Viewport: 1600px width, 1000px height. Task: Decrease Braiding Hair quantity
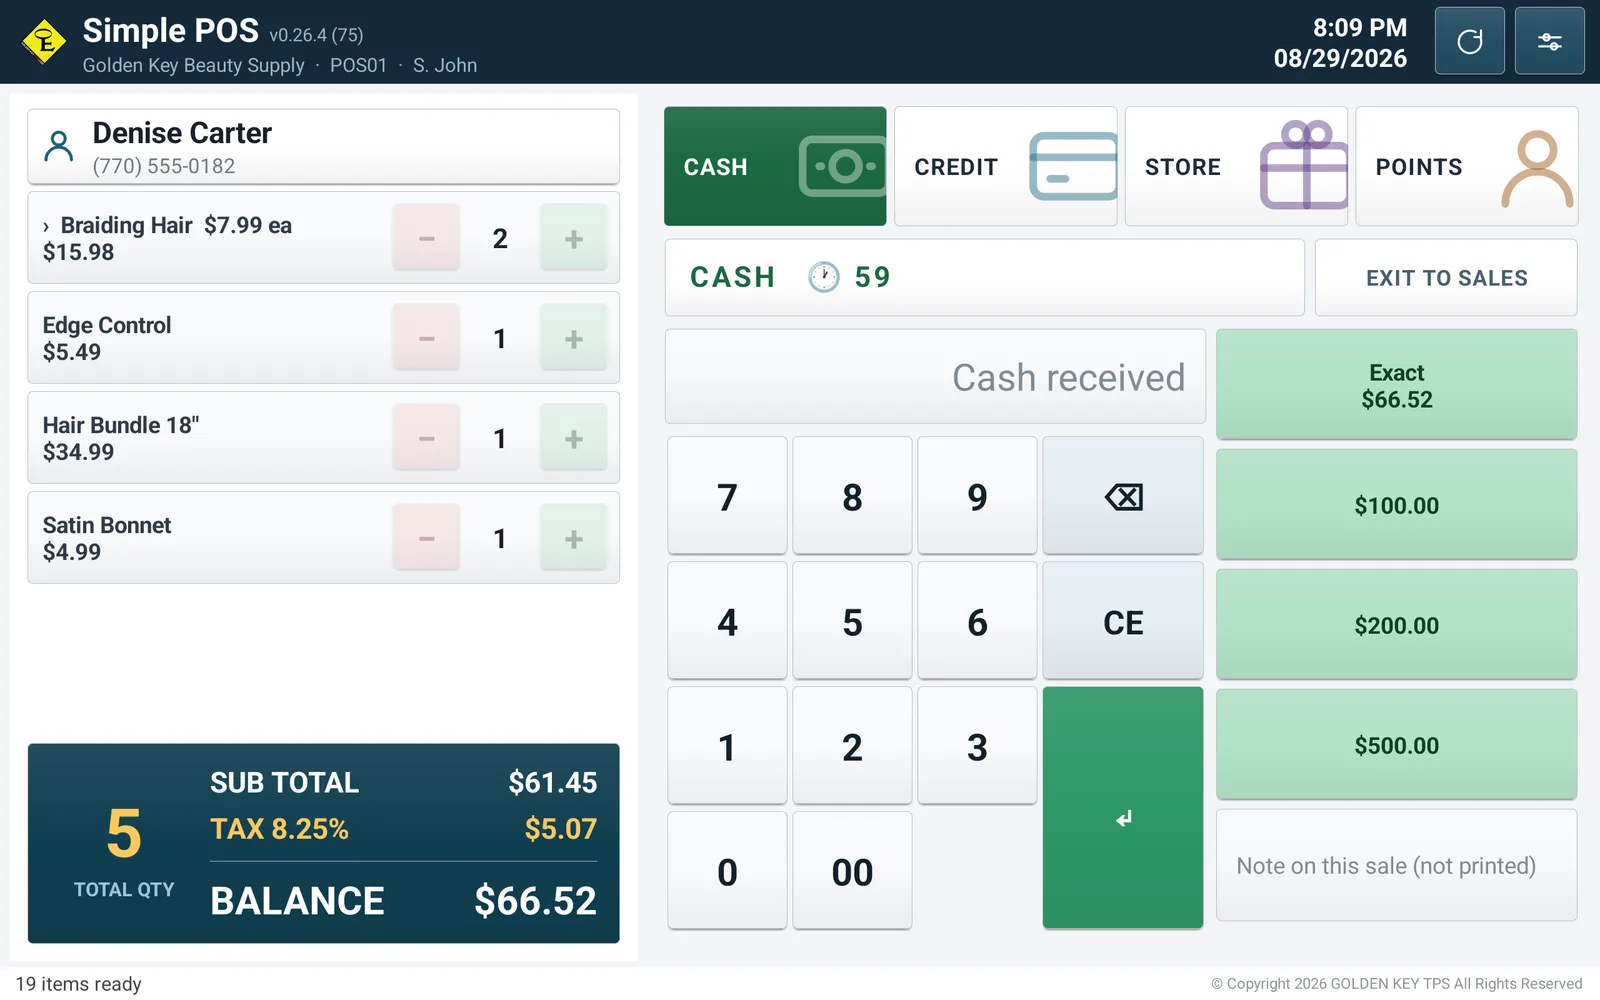[x=426, y=238]
